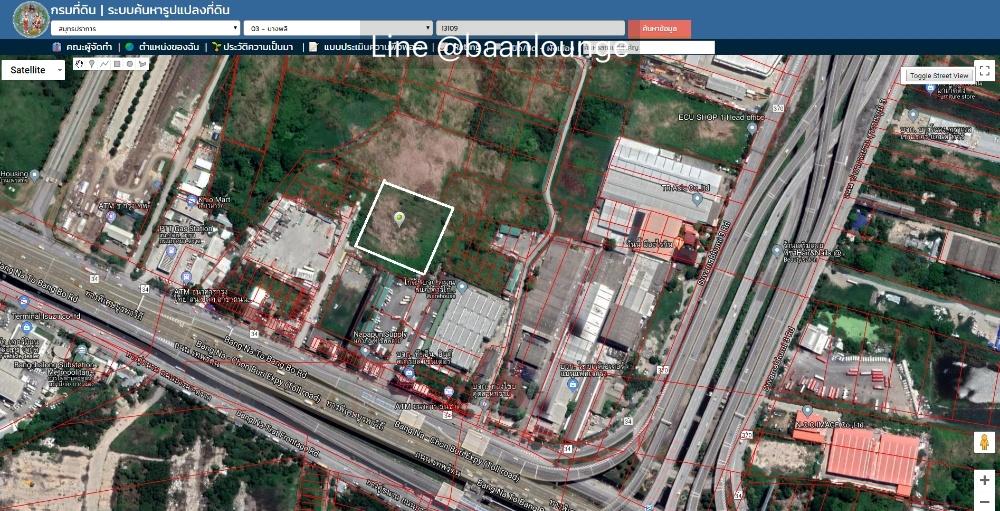
Task: Open the district dropdown 03 - บางพลี
Action: tap(338, 28)
